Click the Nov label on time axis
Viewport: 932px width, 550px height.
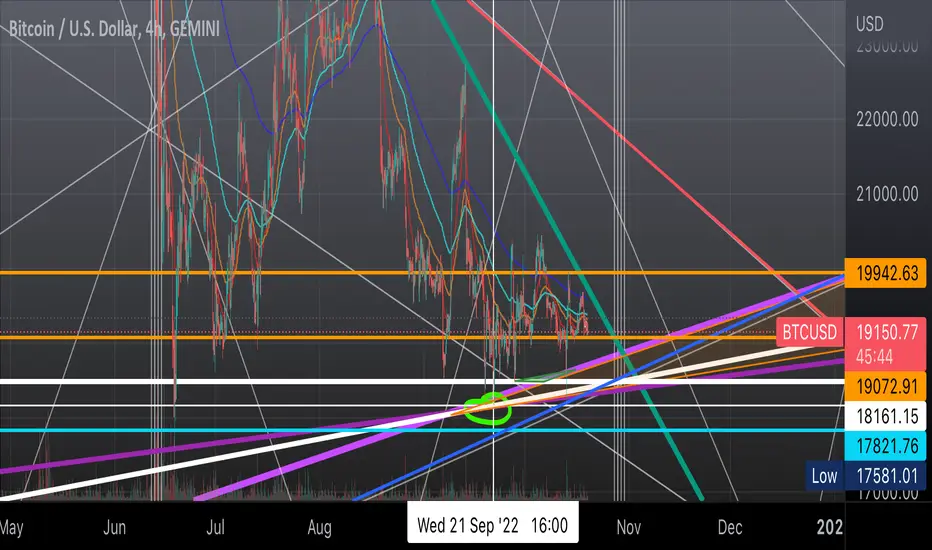(628, 527)
